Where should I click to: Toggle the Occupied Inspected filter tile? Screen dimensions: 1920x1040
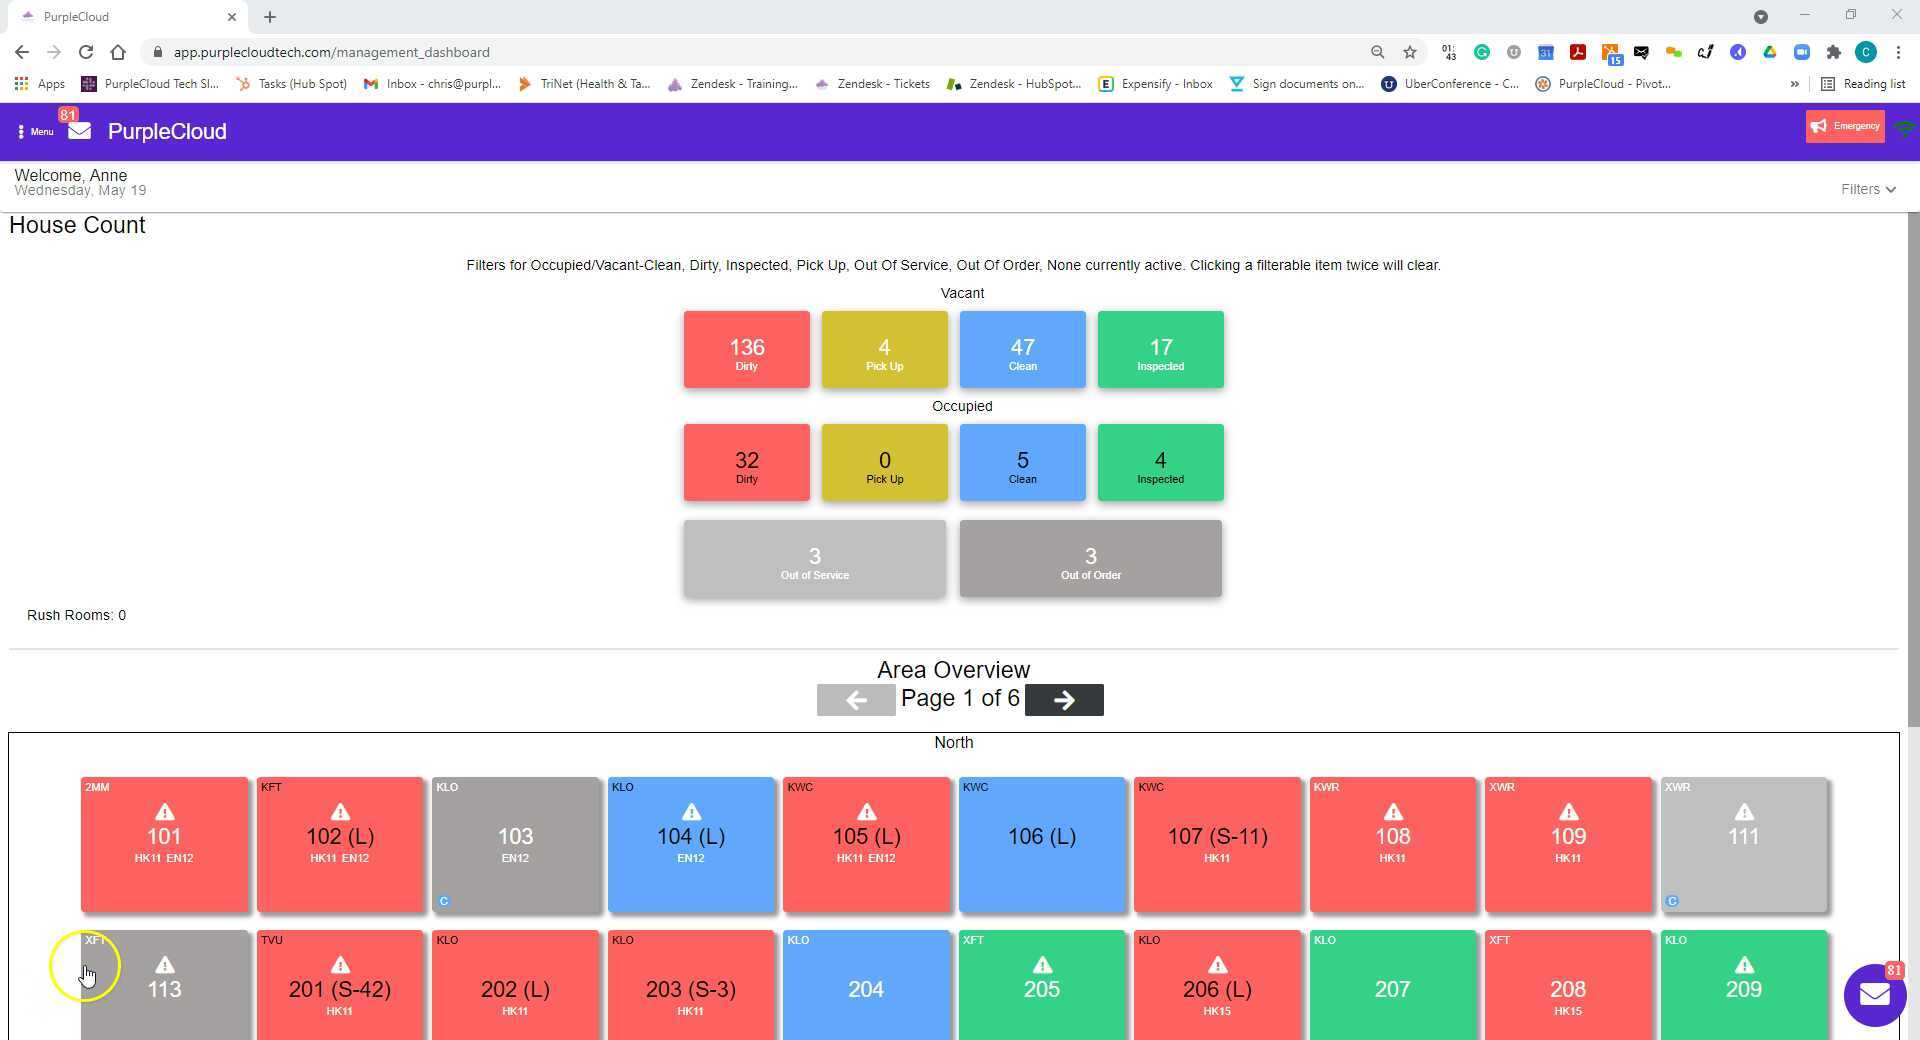[1161, 462]
